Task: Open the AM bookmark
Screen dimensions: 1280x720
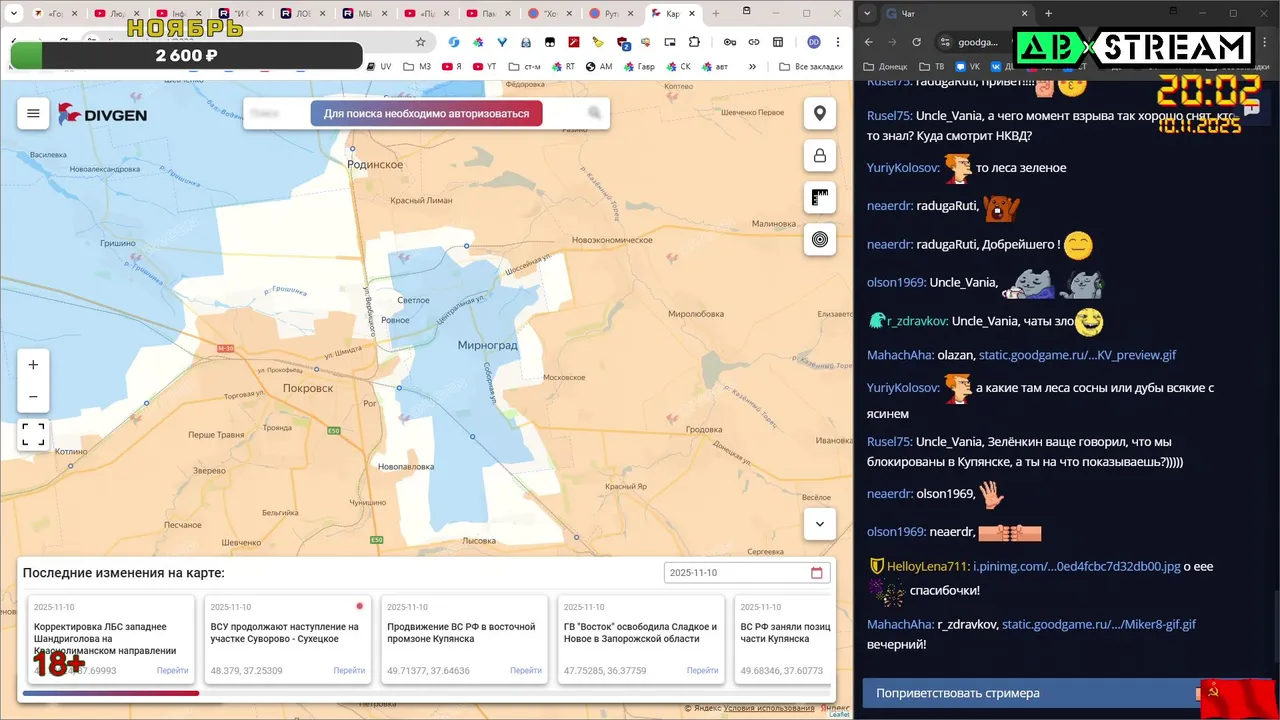Action: pyautogui.click(x=599, y=66)
